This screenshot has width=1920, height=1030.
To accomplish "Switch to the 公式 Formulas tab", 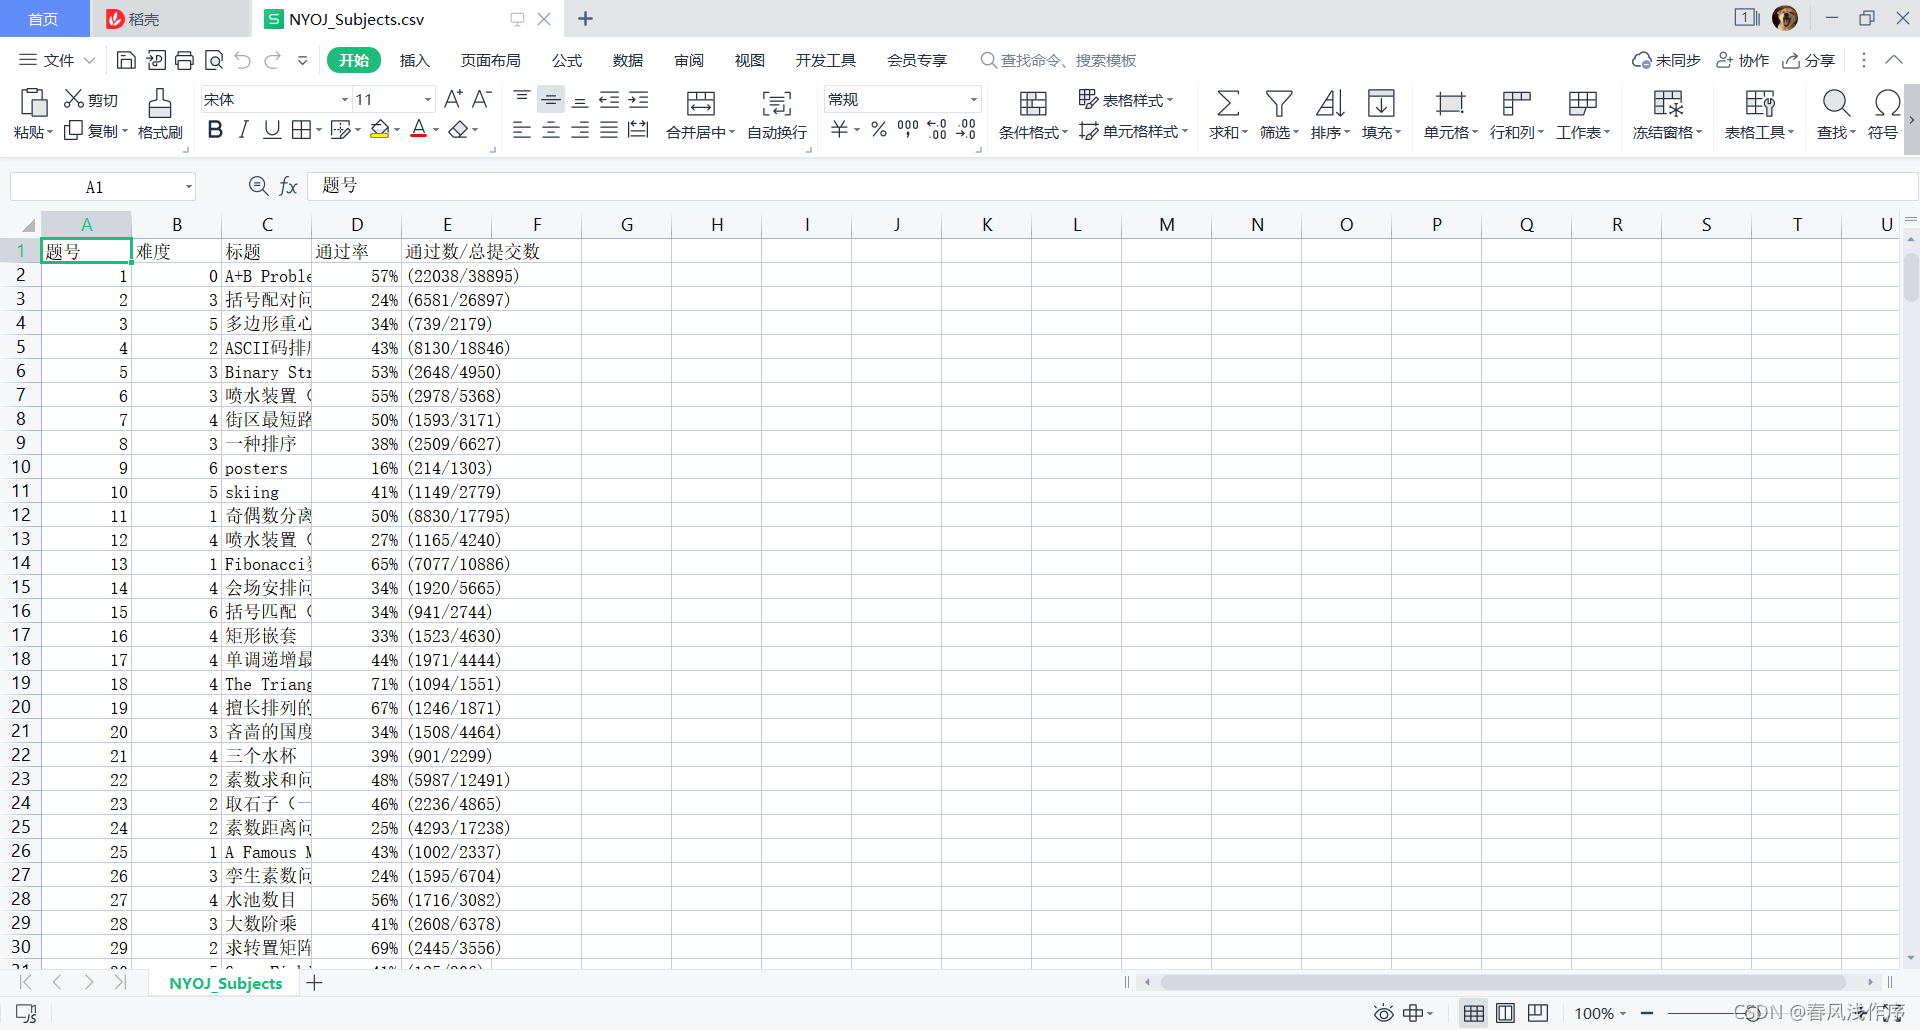I will [x=567, y=60].
